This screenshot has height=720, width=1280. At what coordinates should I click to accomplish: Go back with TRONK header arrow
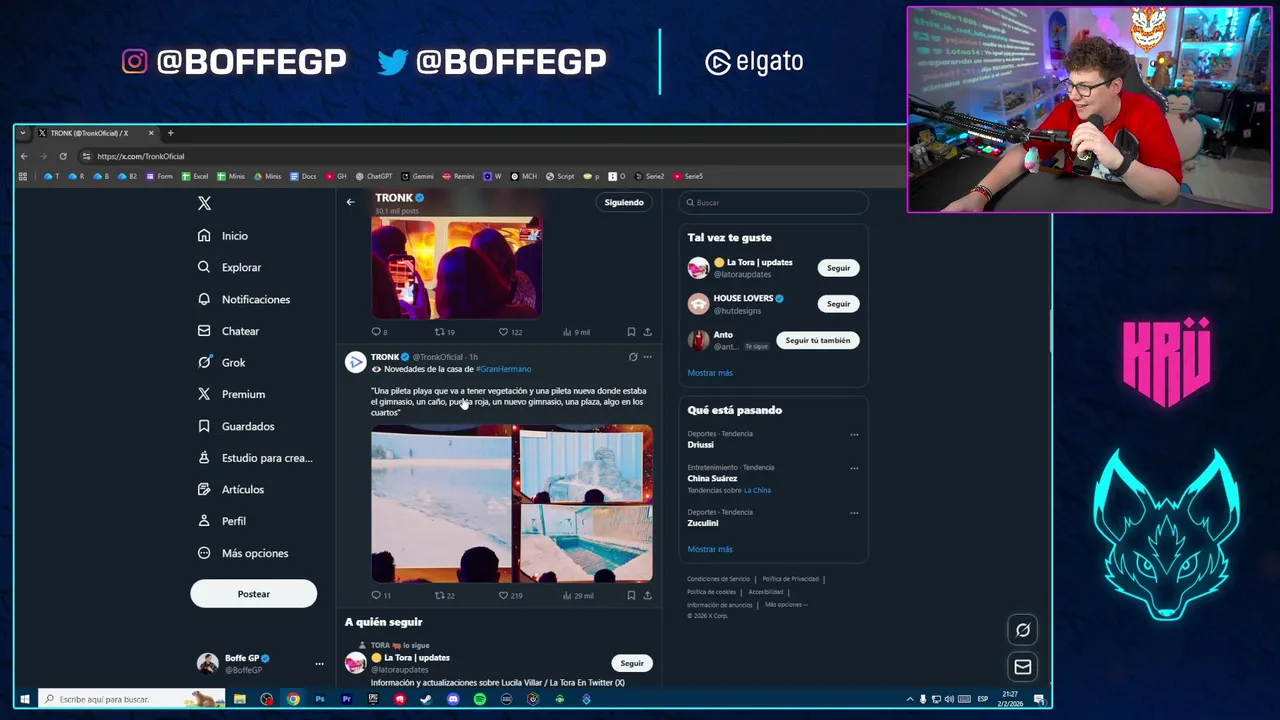click(350, 202)
